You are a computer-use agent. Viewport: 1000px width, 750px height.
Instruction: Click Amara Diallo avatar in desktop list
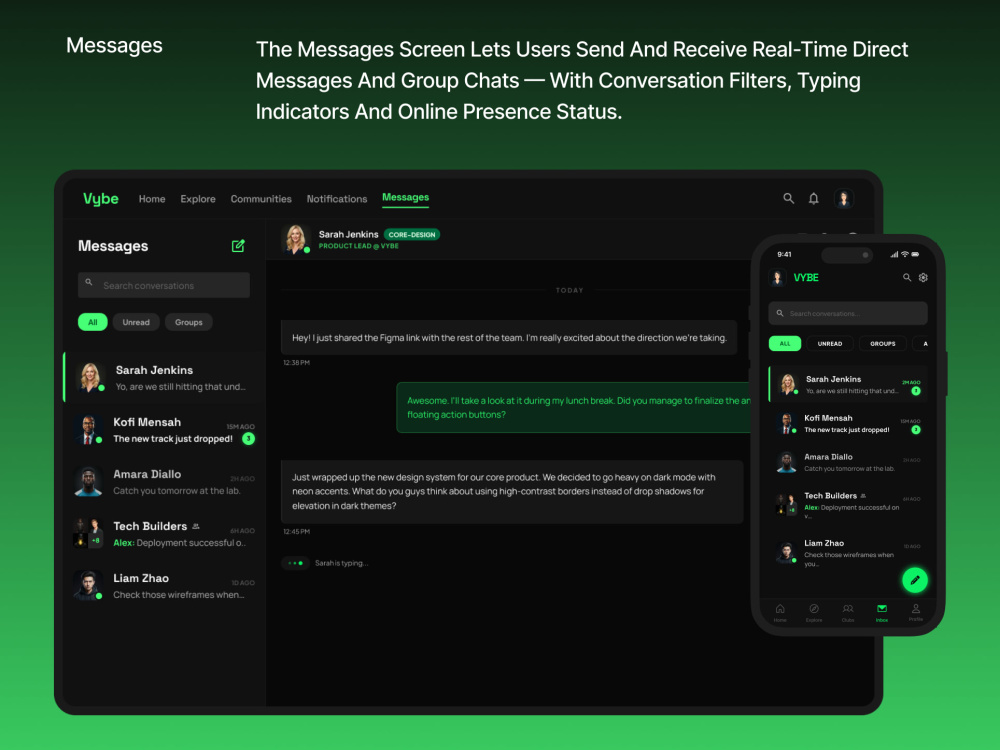coord(88,482)
